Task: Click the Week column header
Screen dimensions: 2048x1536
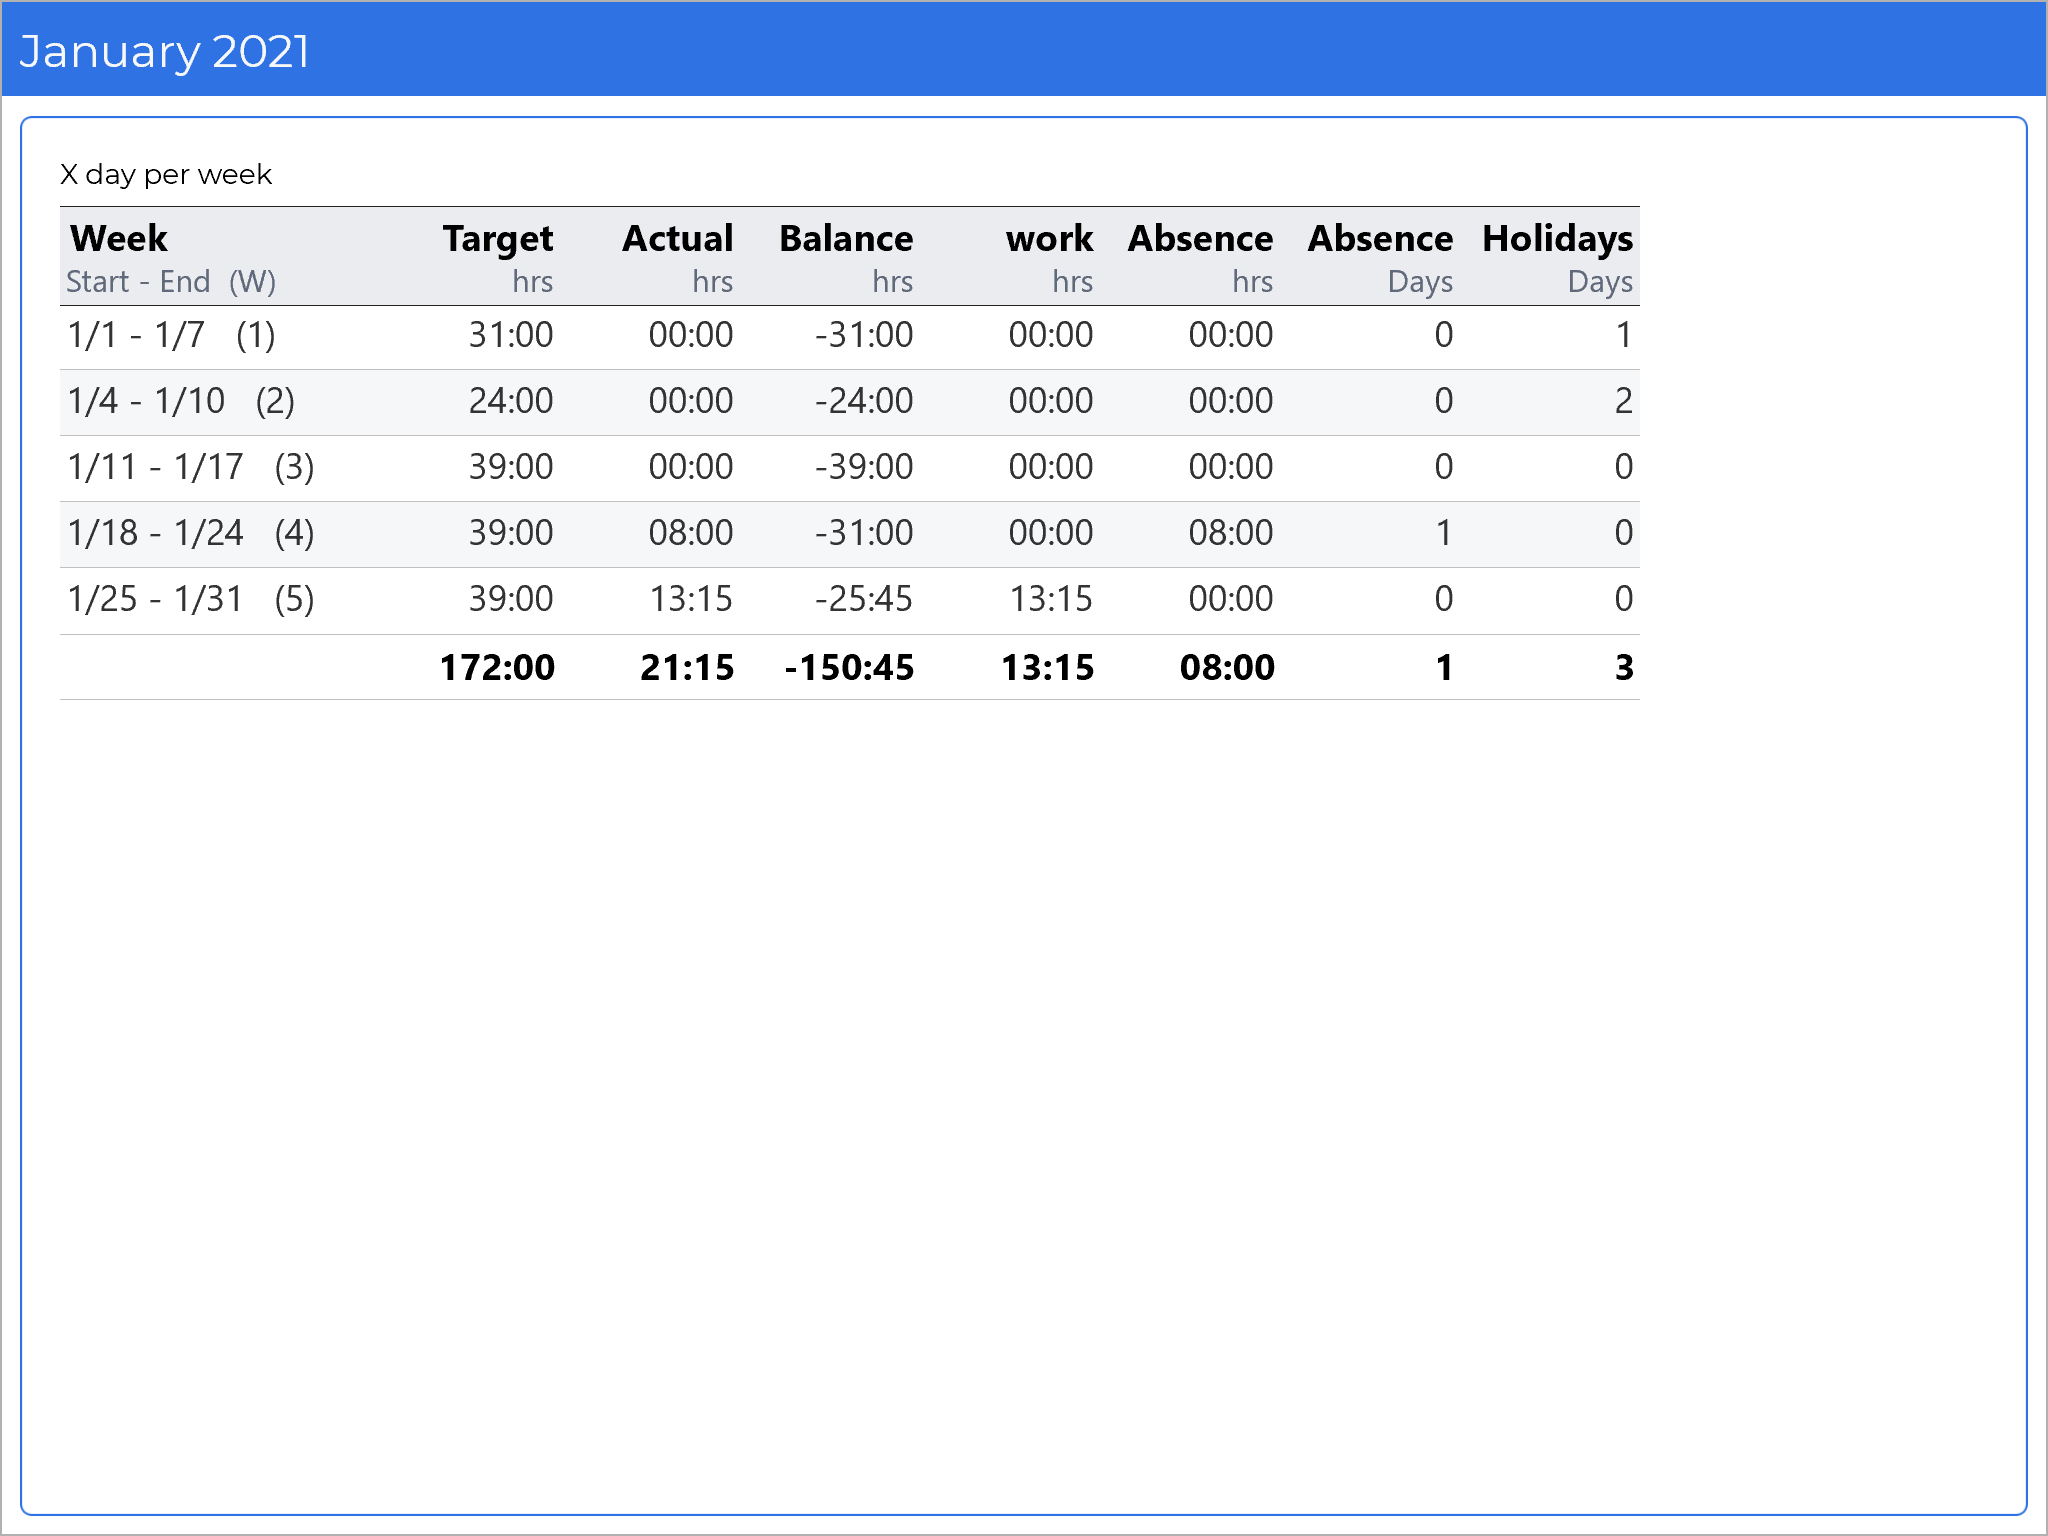Action: tap(119, 239)
